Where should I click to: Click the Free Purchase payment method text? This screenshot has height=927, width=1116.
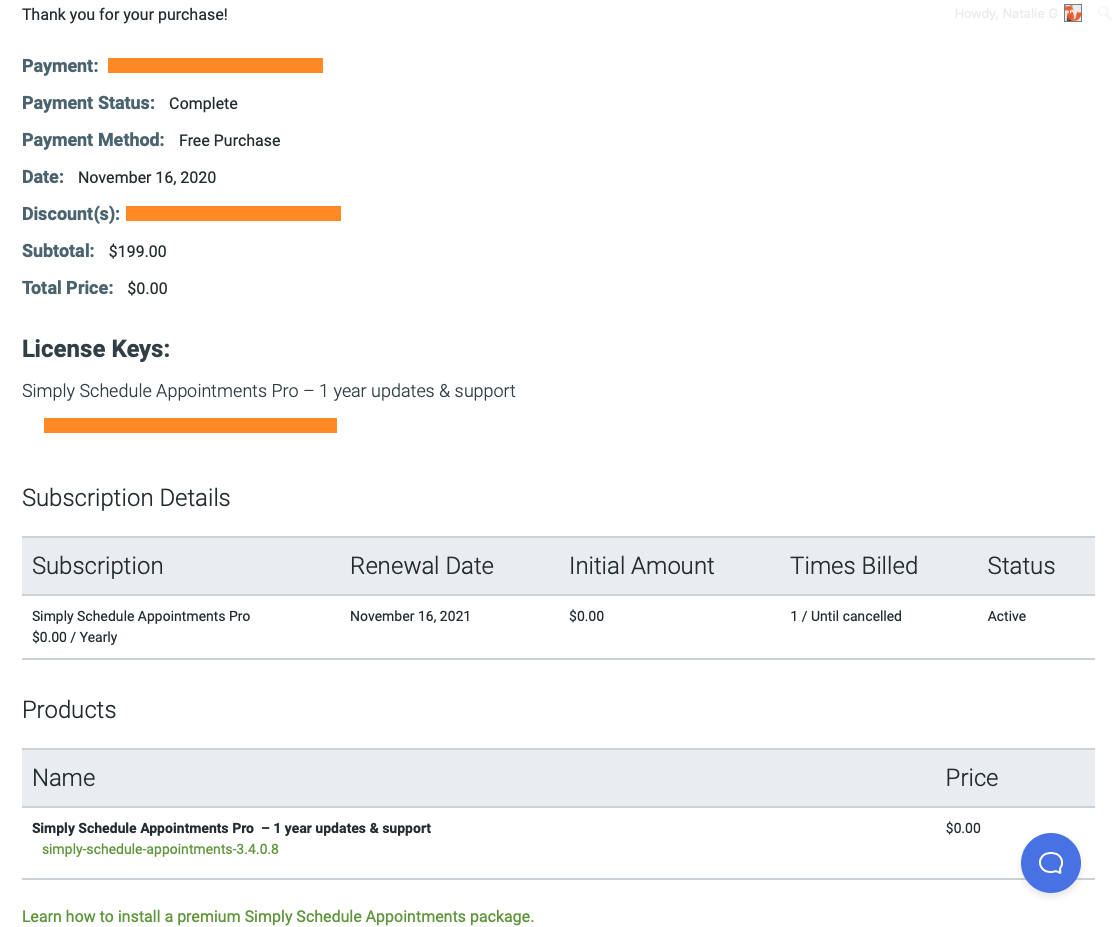(229, 140)
